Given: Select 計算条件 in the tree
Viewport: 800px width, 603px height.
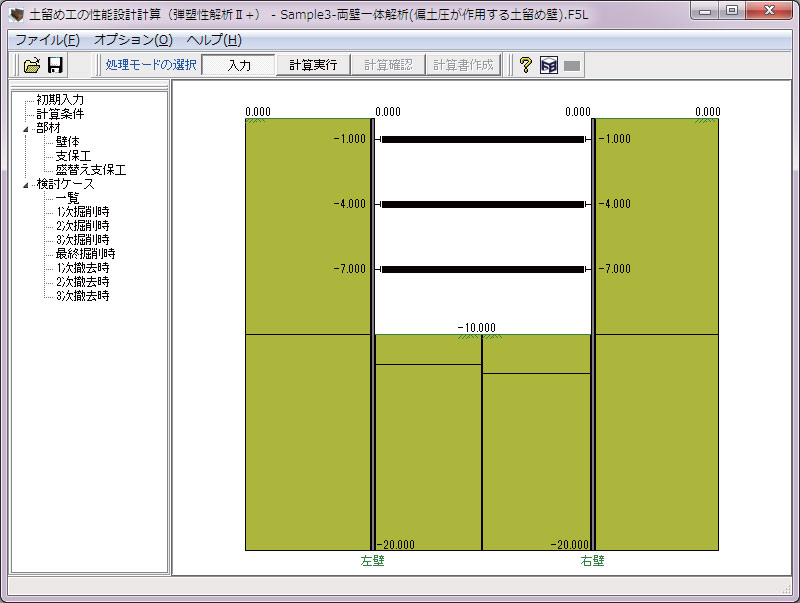Looking at the screenshot, I should (60, 114).
